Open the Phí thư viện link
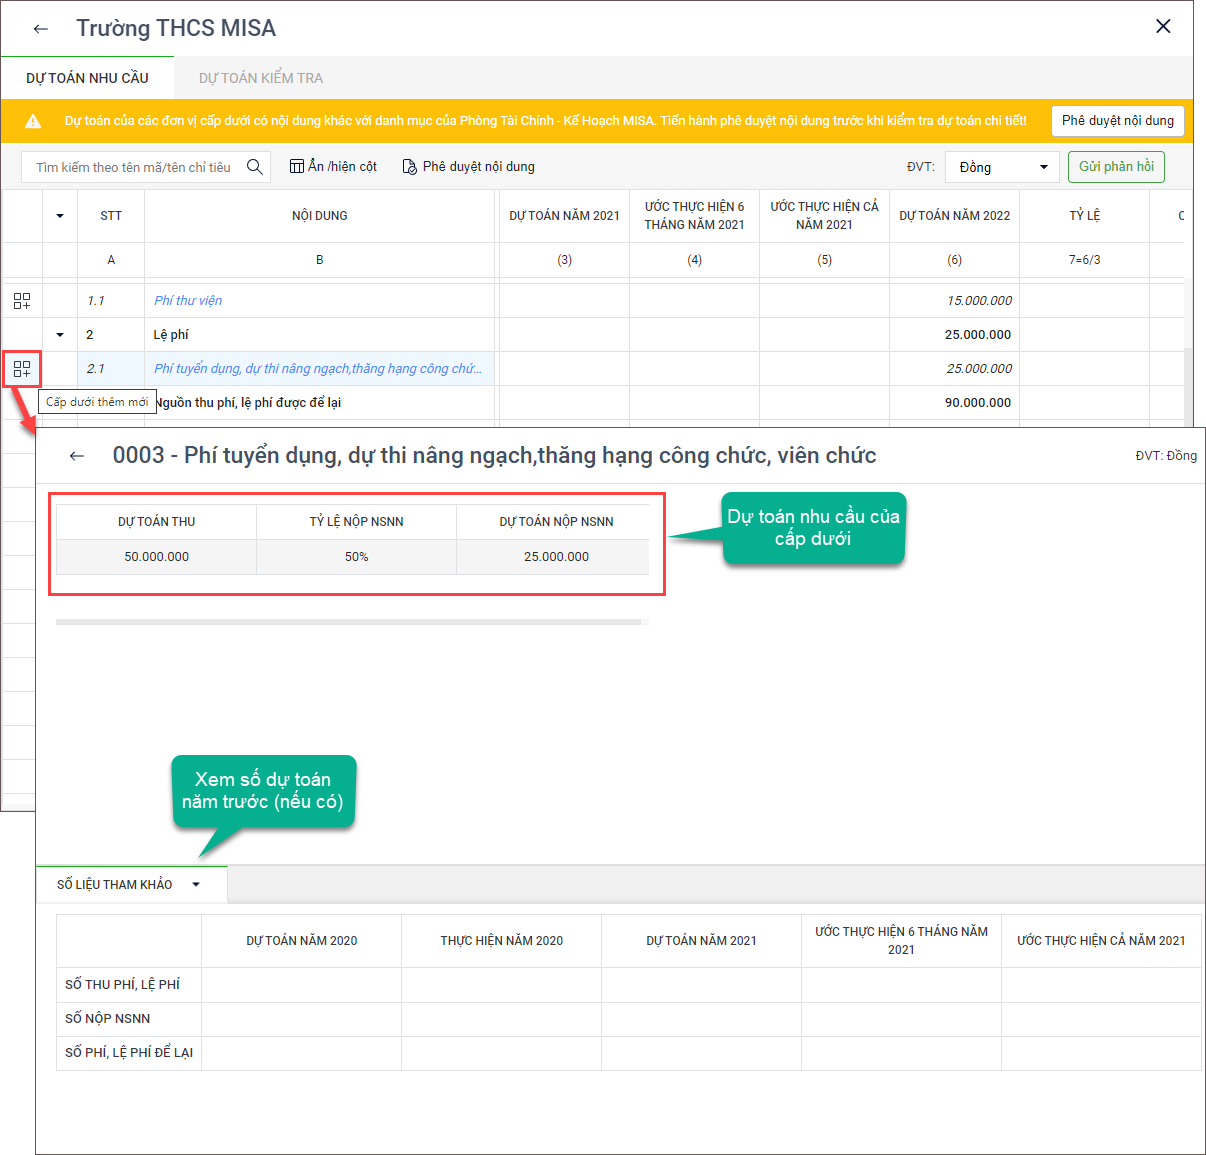 [188, 301]
